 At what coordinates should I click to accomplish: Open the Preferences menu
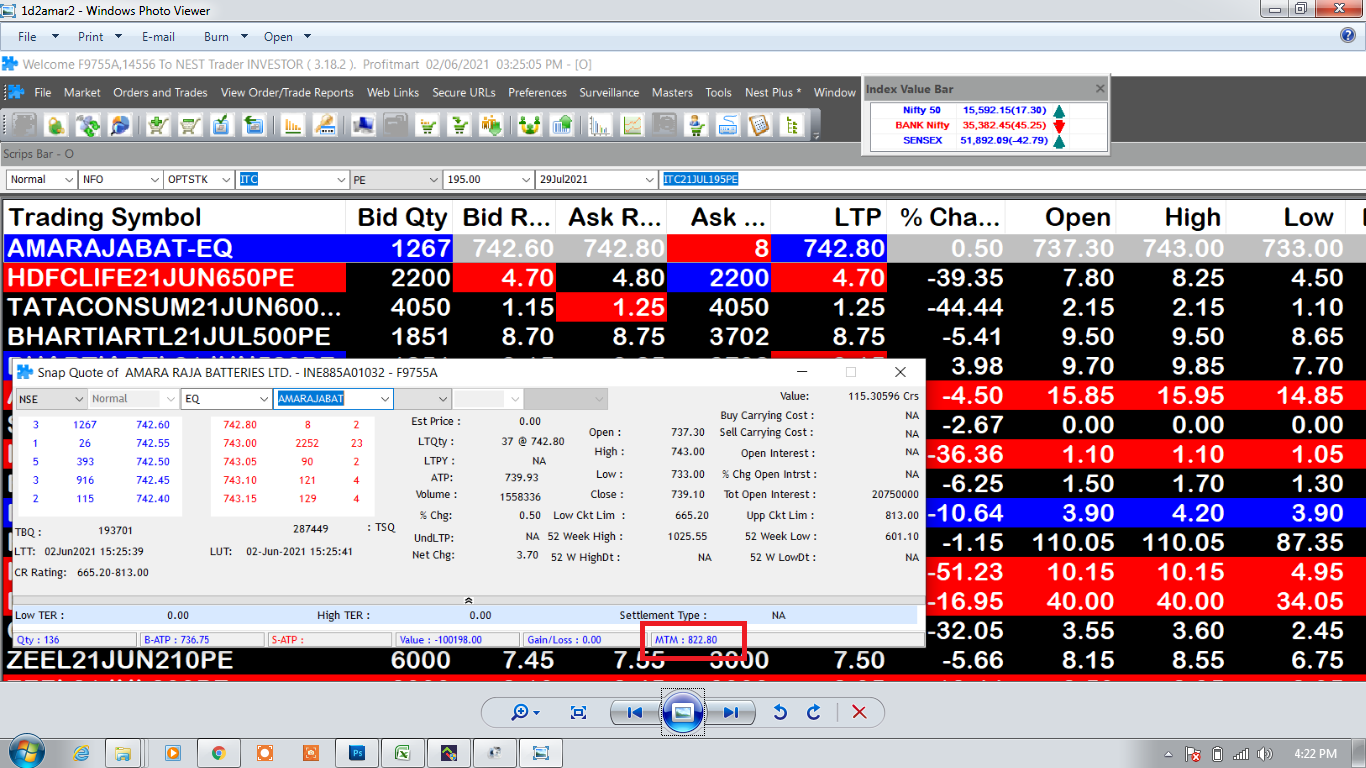(537, 92)
